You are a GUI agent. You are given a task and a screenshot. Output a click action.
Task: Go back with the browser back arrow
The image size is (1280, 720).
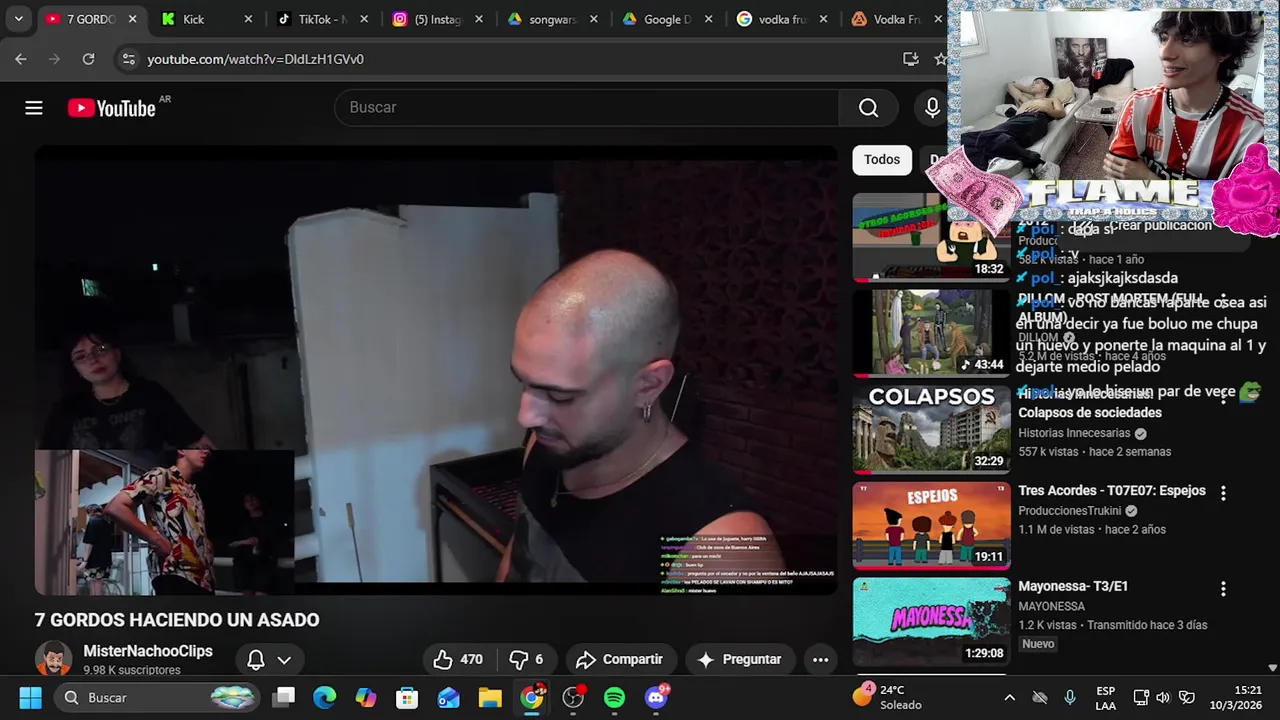21,59
